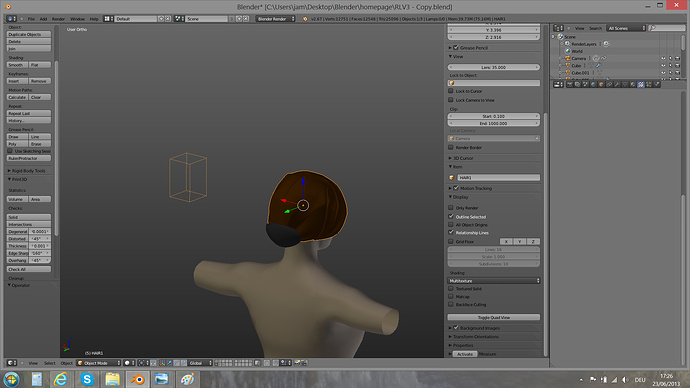The image size is (690, 388).
Task: Toggle the Render Border checkbox
Action: click(451, 147)
